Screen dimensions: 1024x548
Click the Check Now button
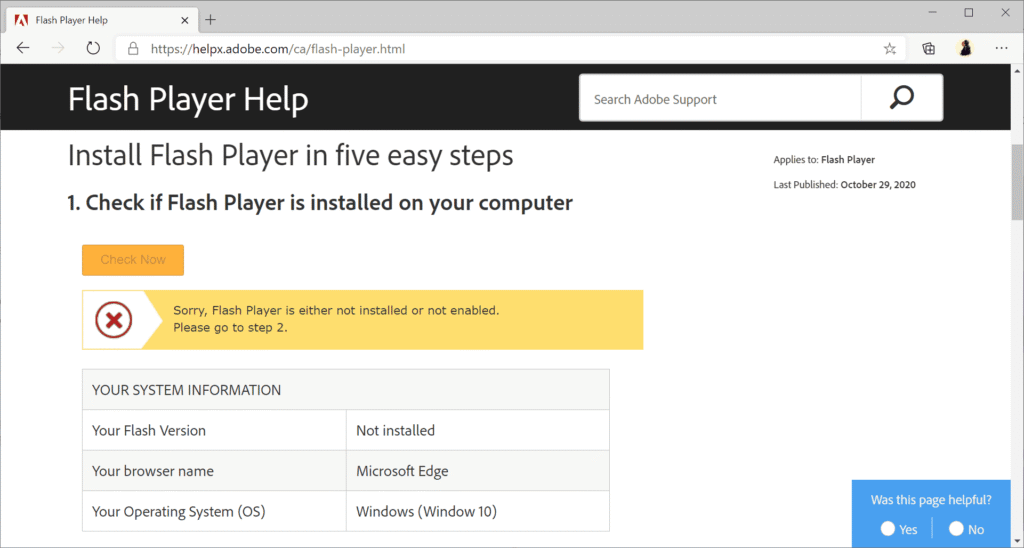(x=133, y=260)
